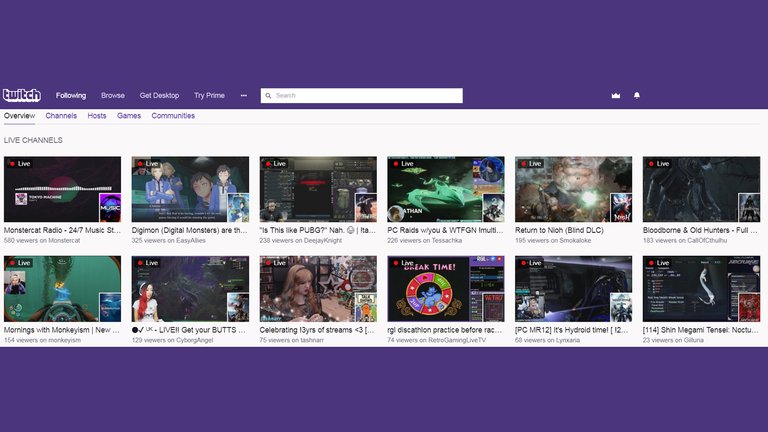The height and width of the screenshot is (432, 768).
Task: Click title 'Mornings with Monkeyism | New'
Action: [57, 330]
